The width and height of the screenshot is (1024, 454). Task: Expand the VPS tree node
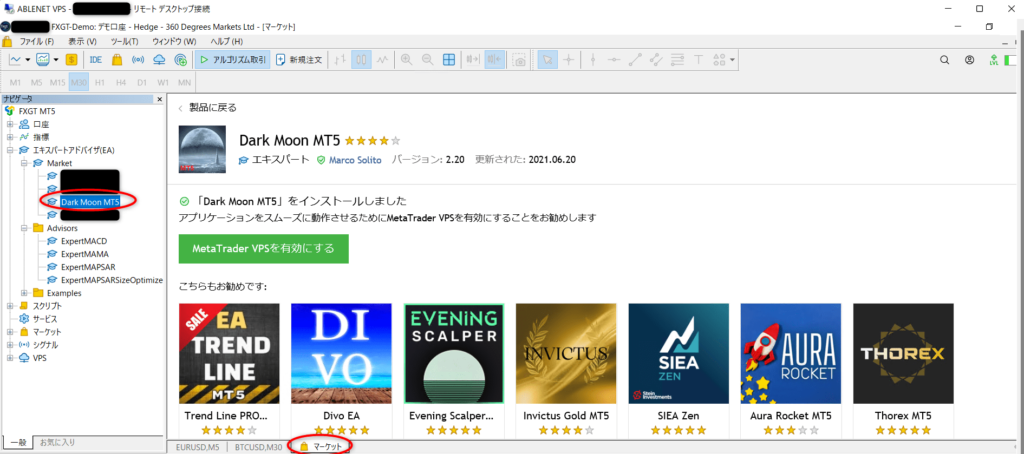click(10, 357)
